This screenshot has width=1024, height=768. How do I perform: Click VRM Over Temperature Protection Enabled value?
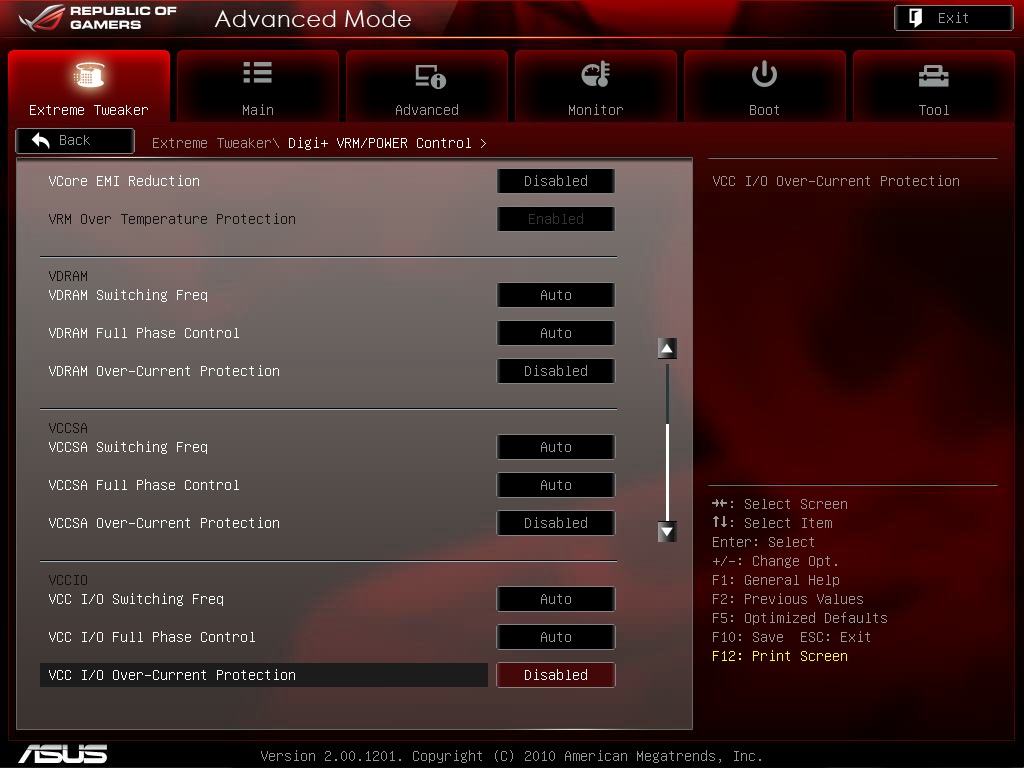[556, 219]
